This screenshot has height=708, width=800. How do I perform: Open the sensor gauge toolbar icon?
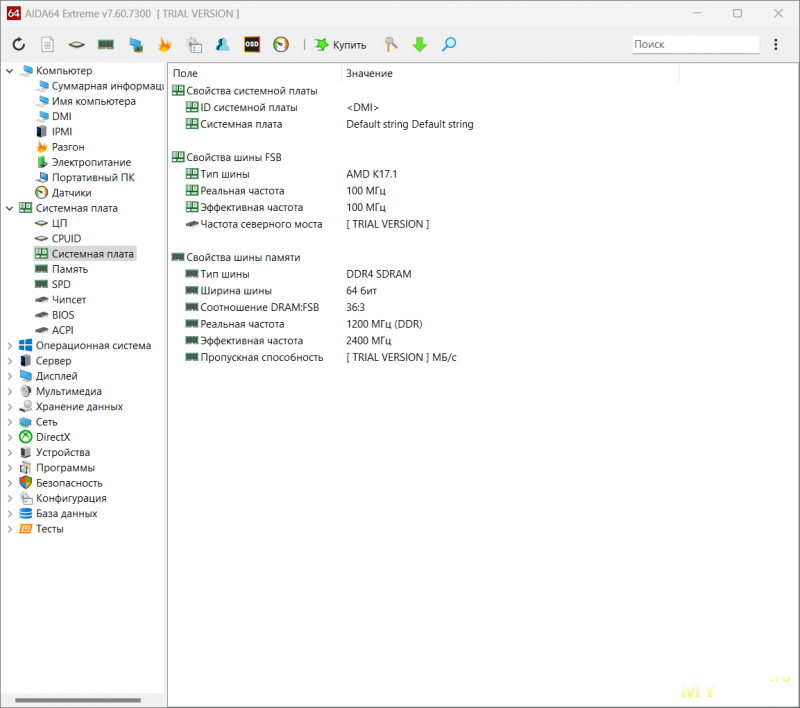click(281, 44)
